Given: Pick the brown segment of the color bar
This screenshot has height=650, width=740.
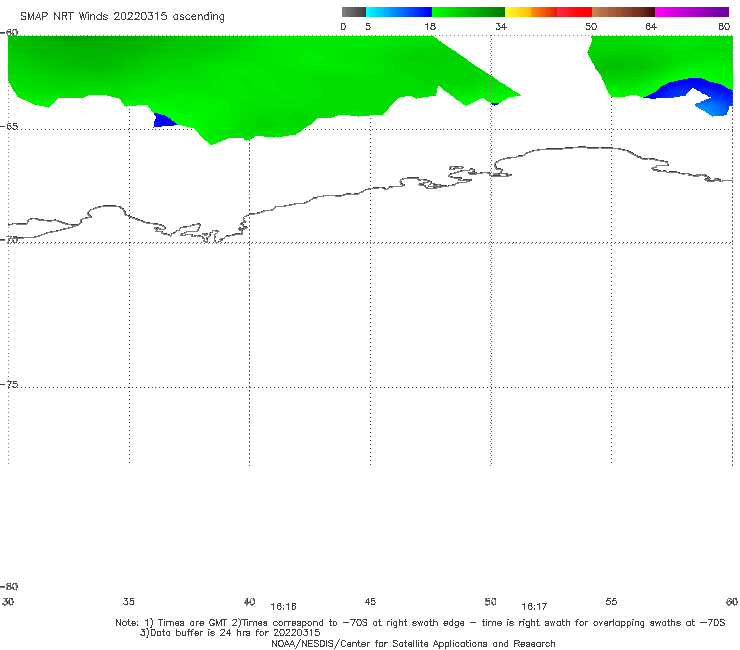Looking at the screenshot, I should (623, 12).
